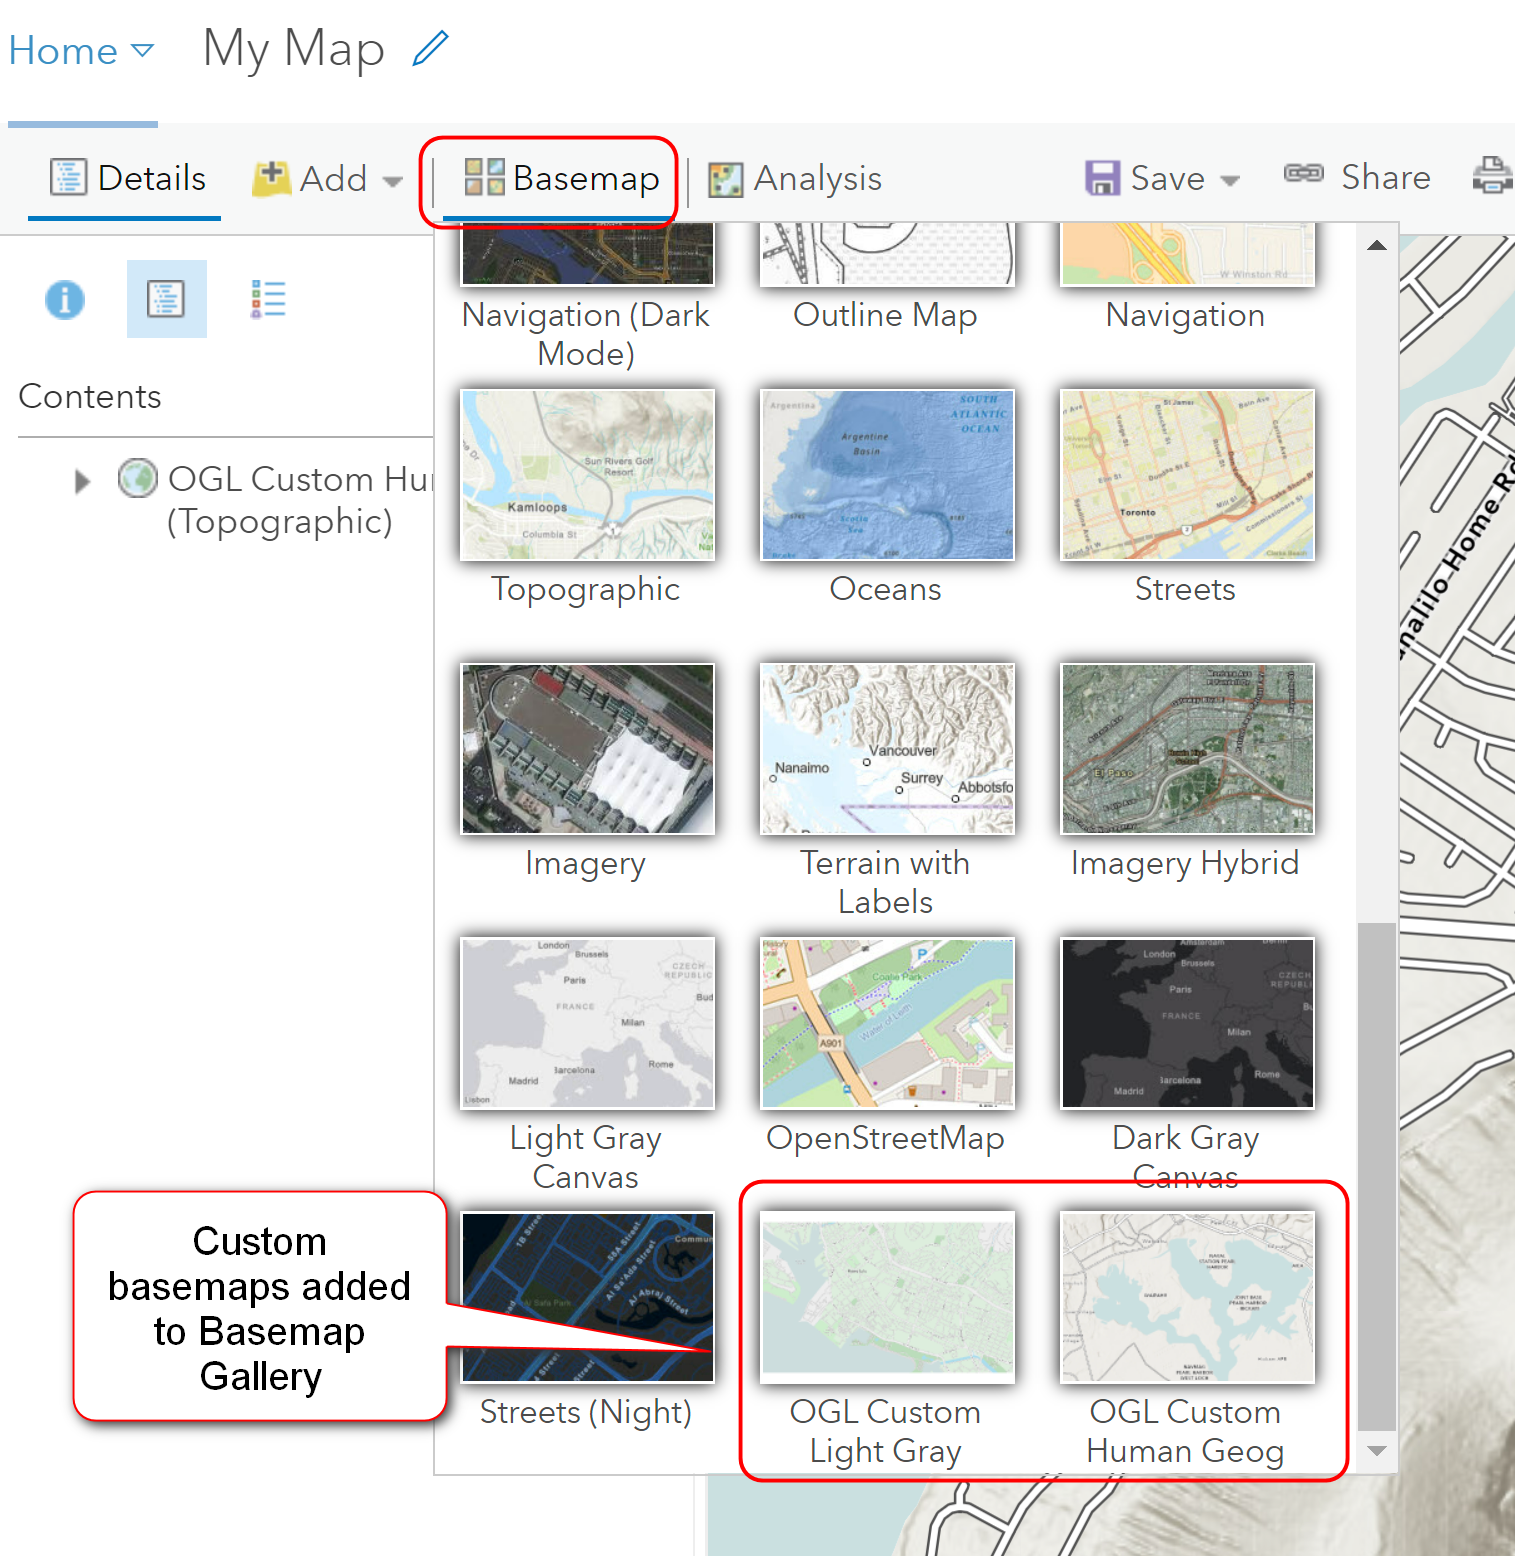
Task: Show map Contents icon
Action: (x=166, y=299)
